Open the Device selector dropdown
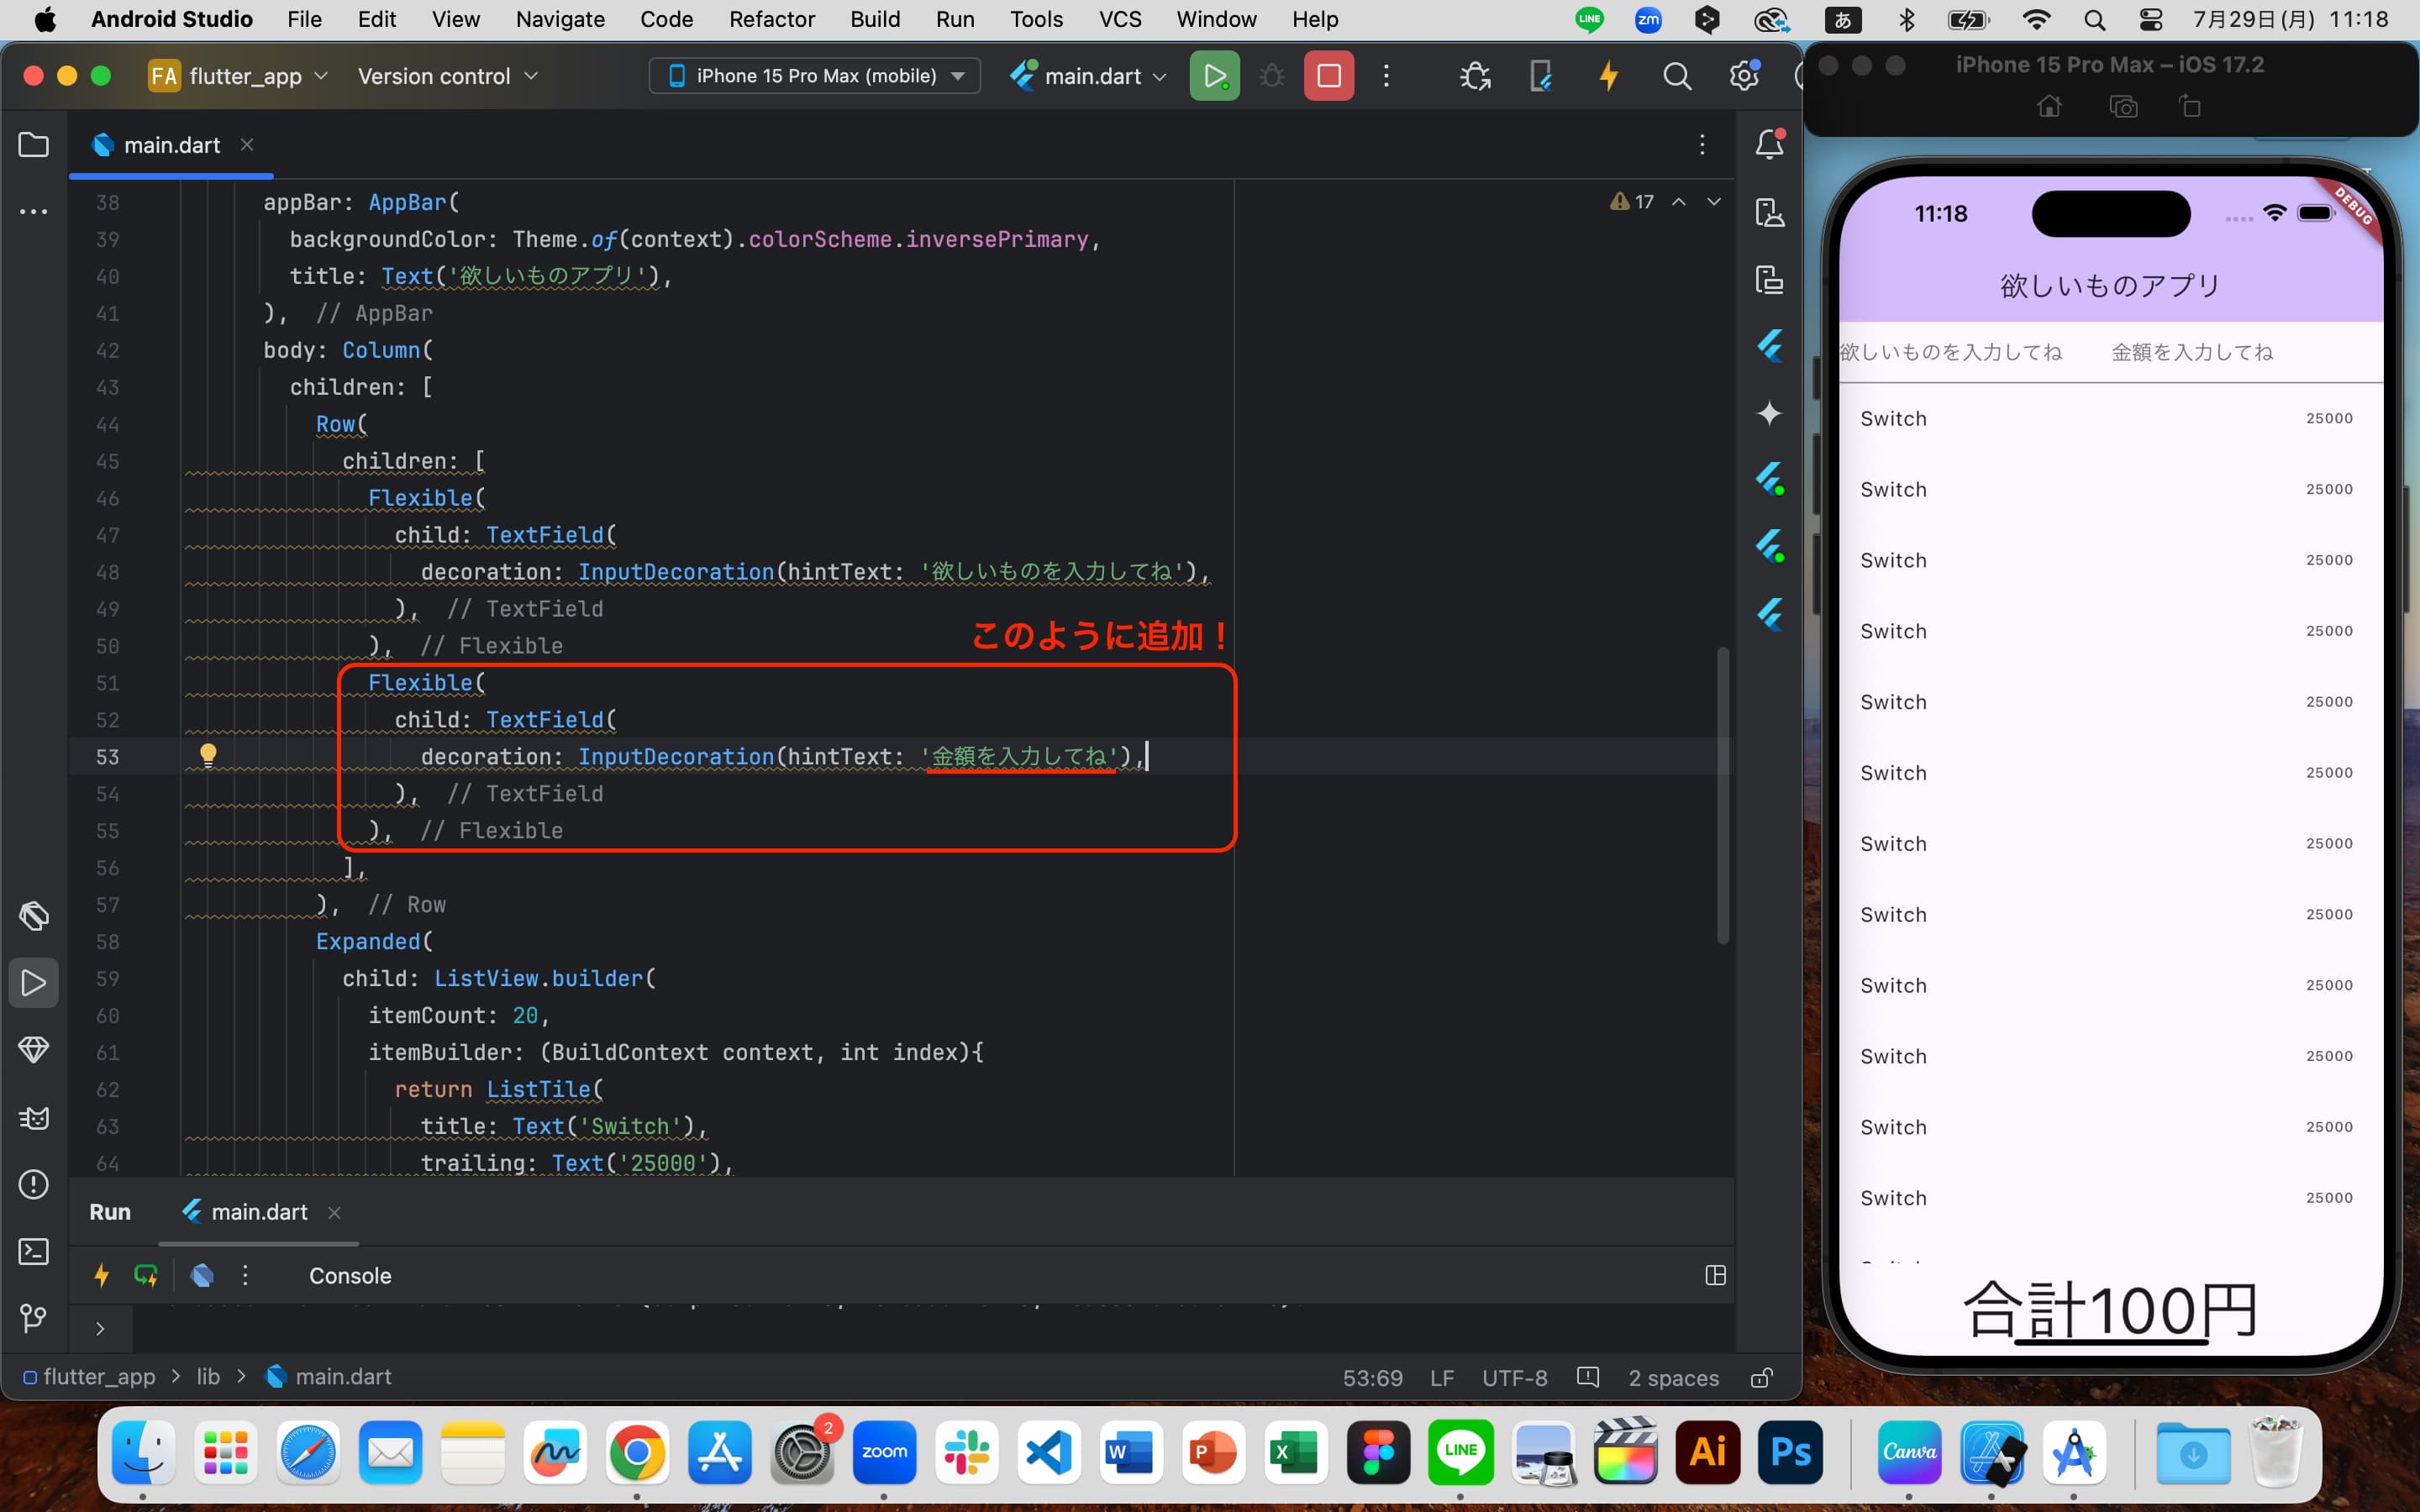 [813, 75]
